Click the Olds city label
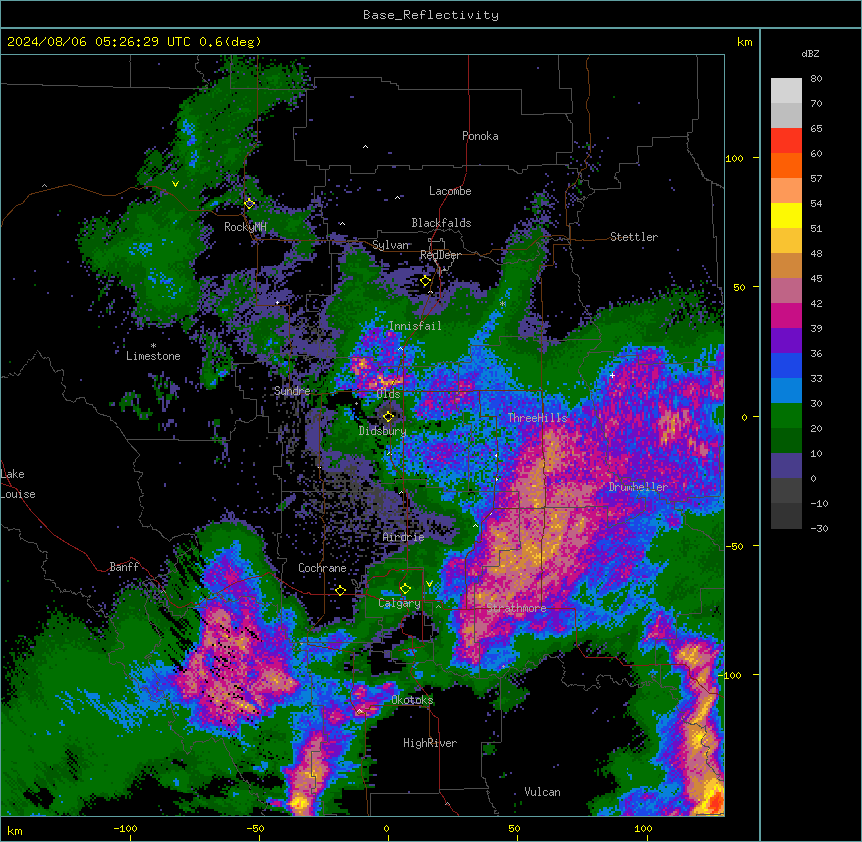This screenshot has height=842, width=862. coord(388,394)
